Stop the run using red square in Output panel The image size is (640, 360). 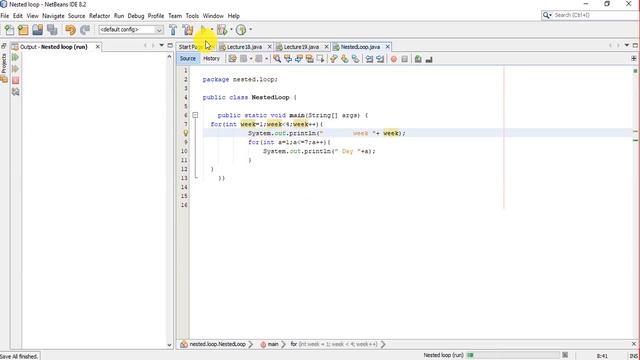click(16, 80)
